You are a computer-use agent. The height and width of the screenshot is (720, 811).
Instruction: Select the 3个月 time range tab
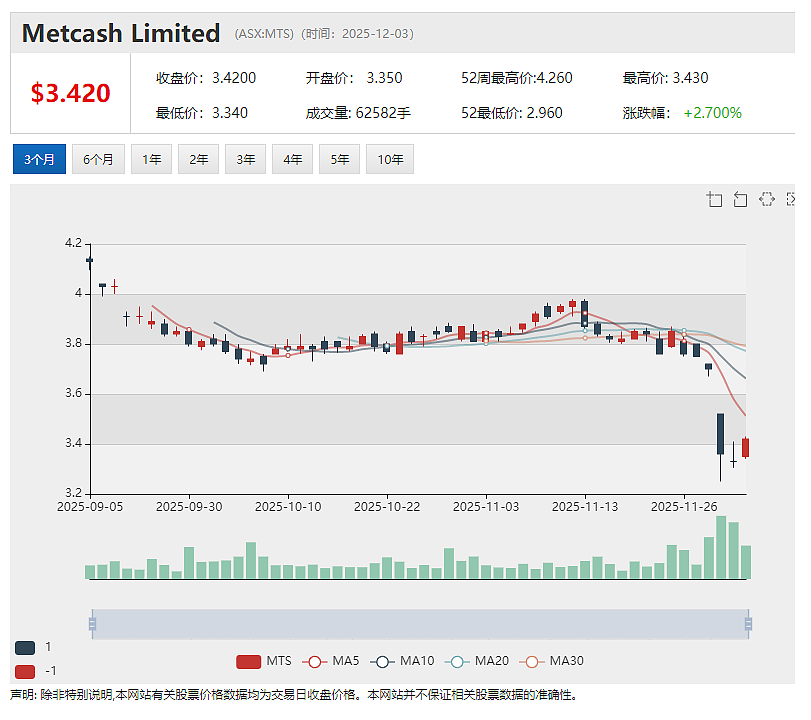tap(39, 159)
